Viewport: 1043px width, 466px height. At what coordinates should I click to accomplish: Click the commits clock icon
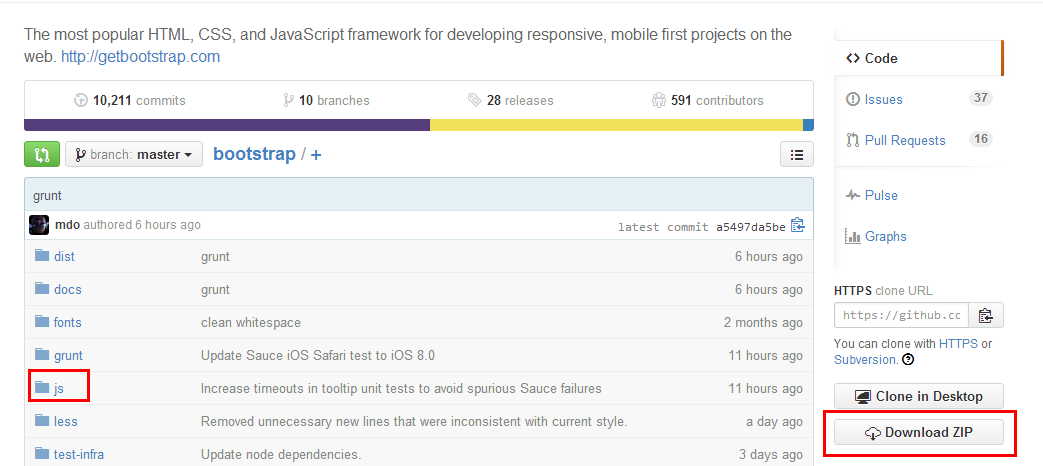click(x=81, y=100)
